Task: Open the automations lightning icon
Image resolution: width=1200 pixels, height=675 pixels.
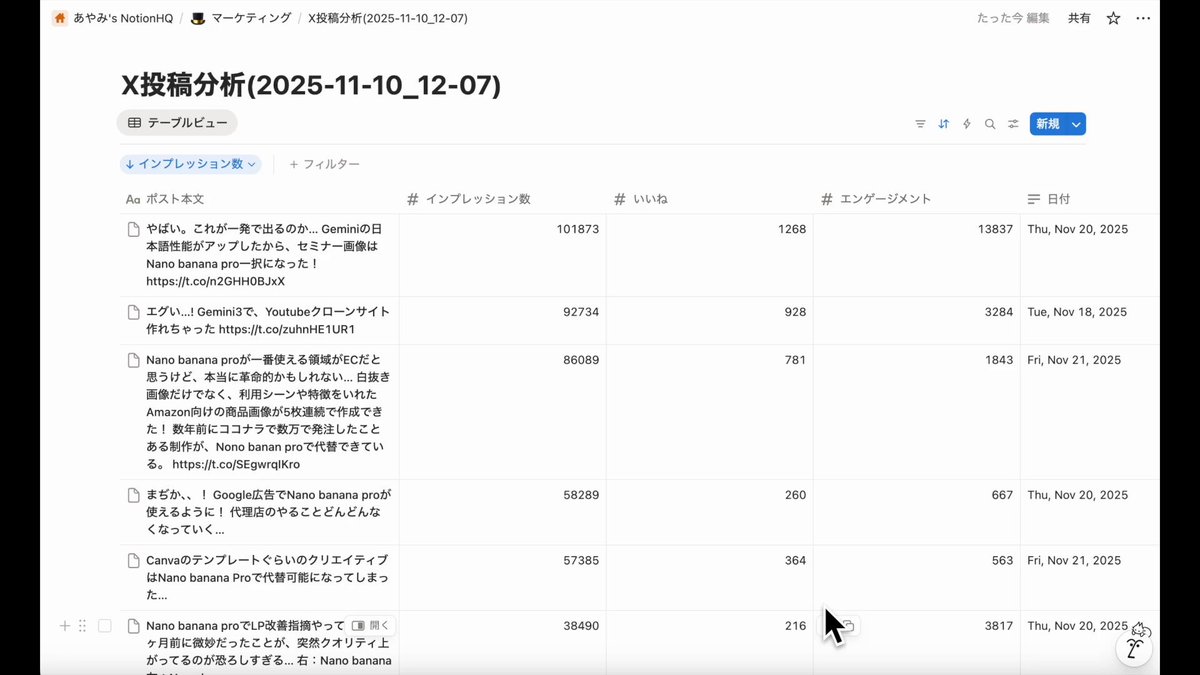Action: point(966,124)
